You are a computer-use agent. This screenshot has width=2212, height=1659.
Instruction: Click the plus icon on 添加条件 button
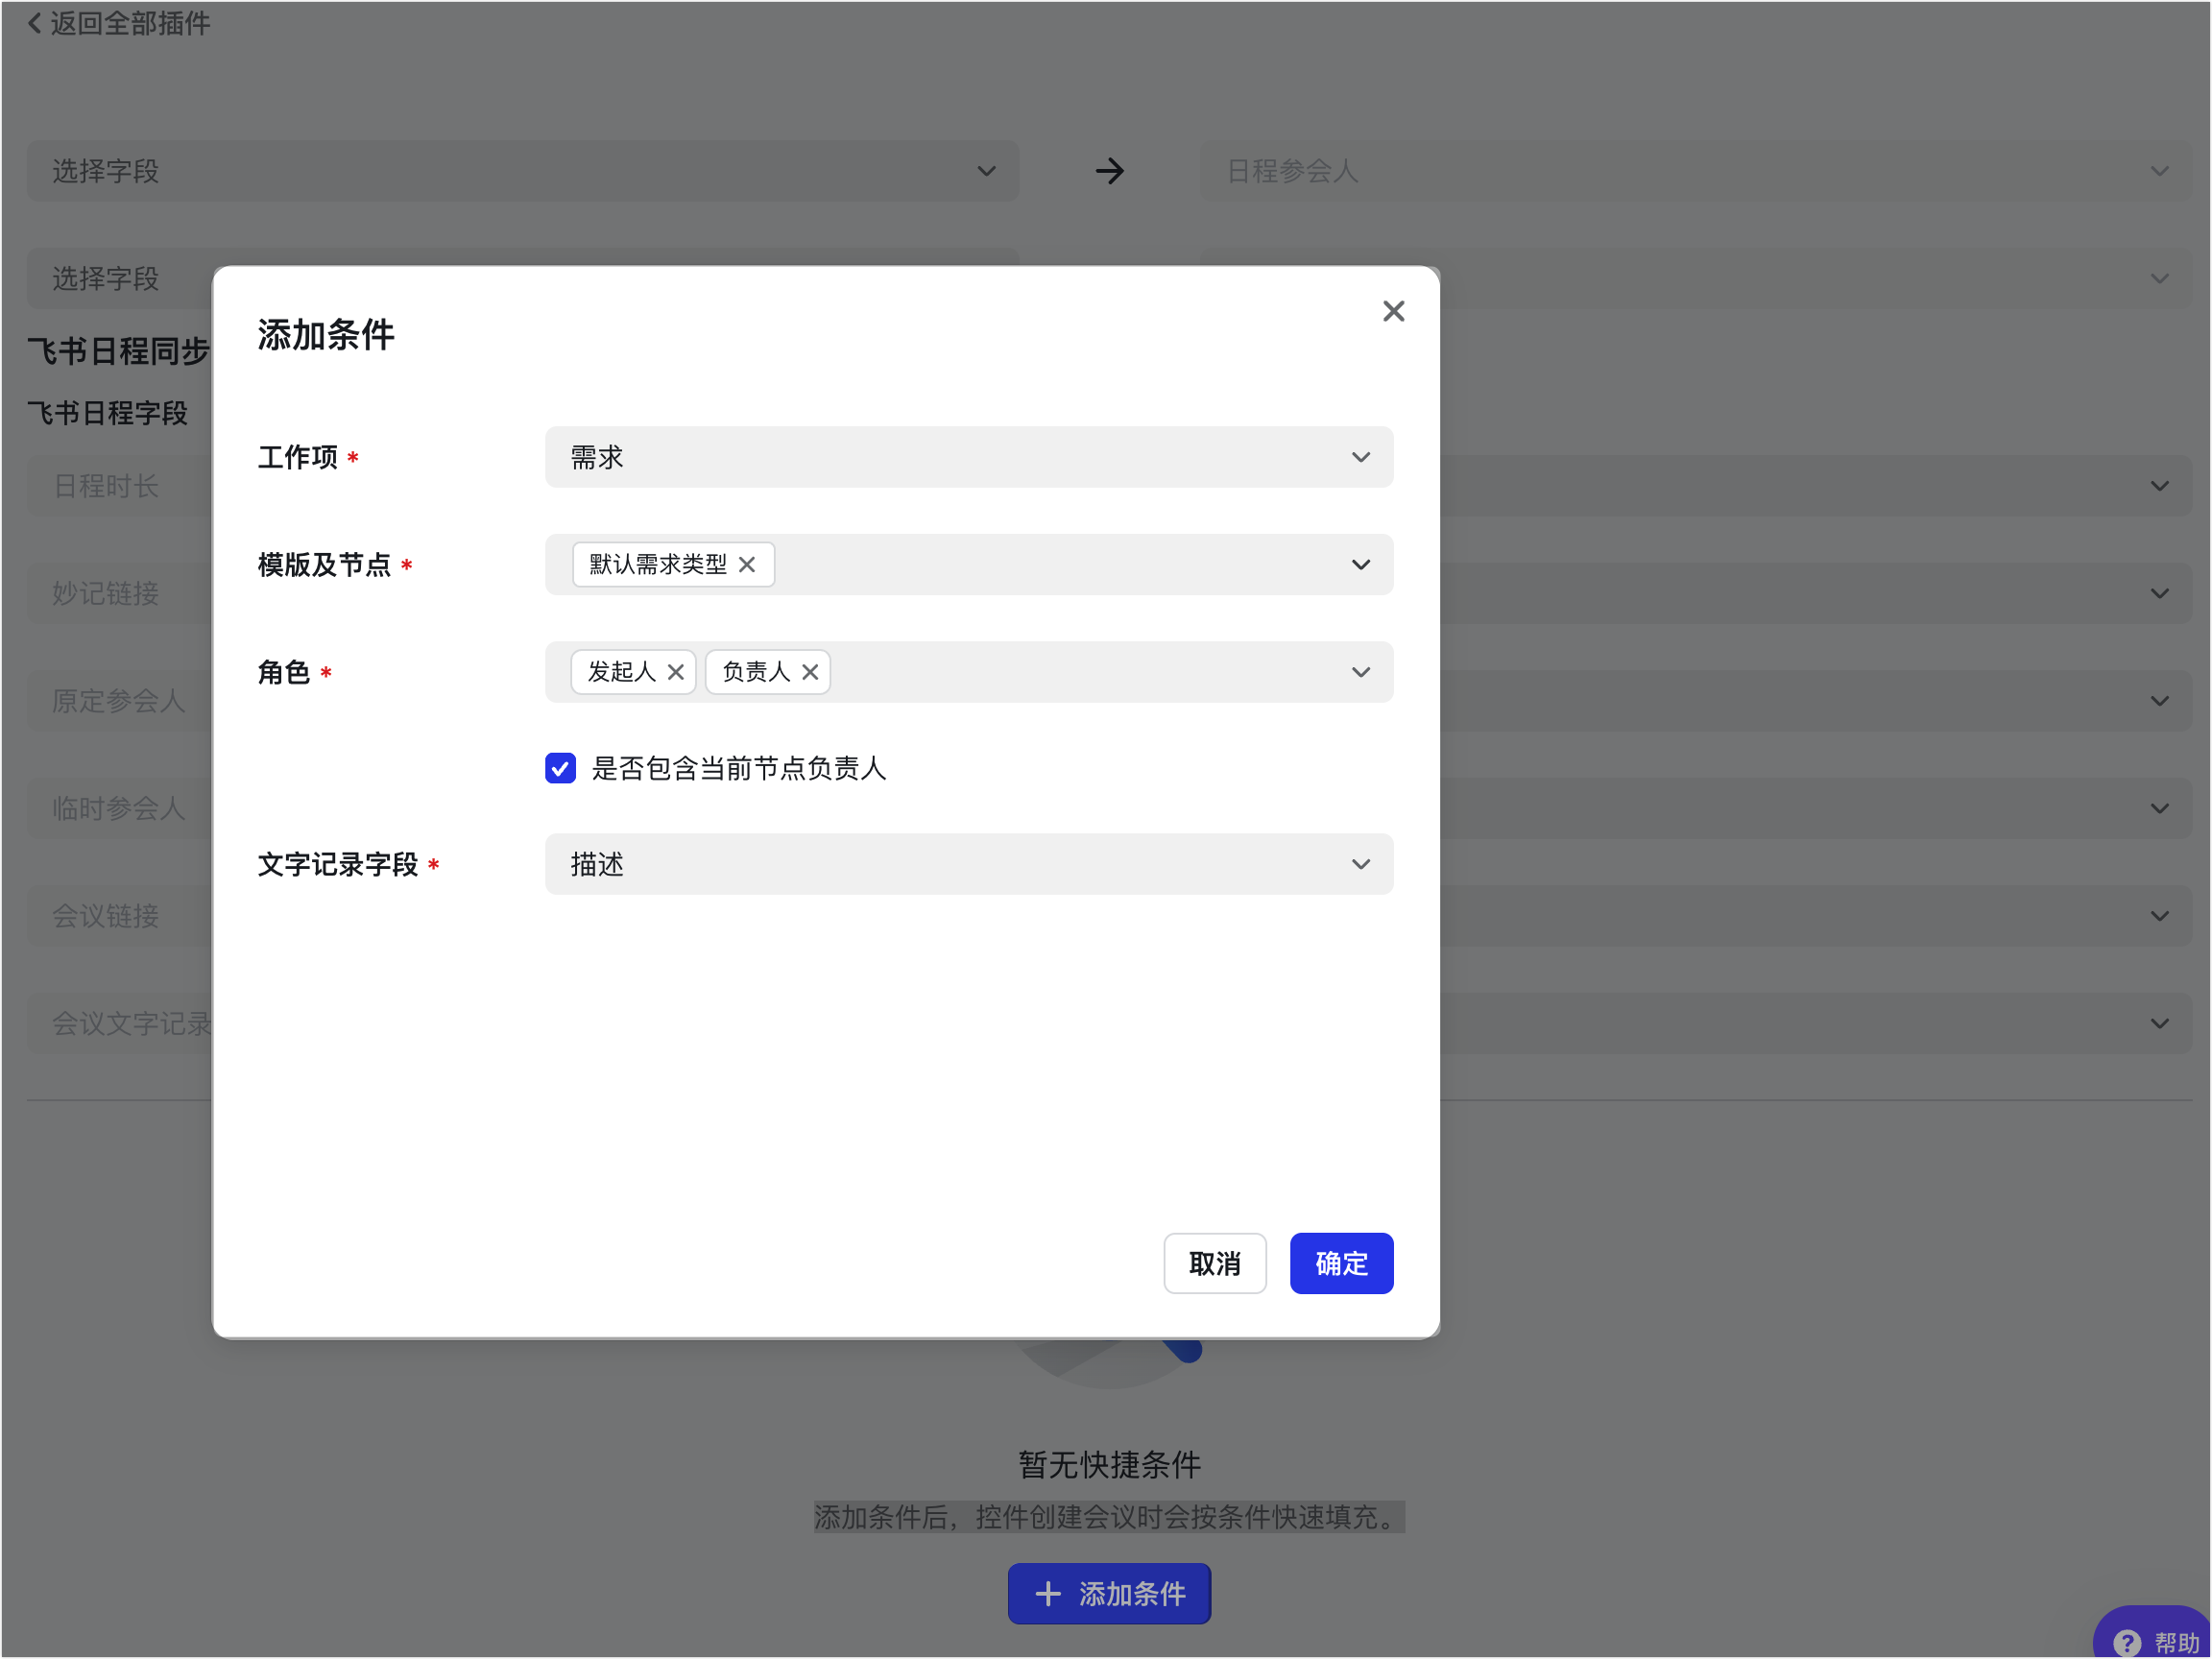1047,1594
